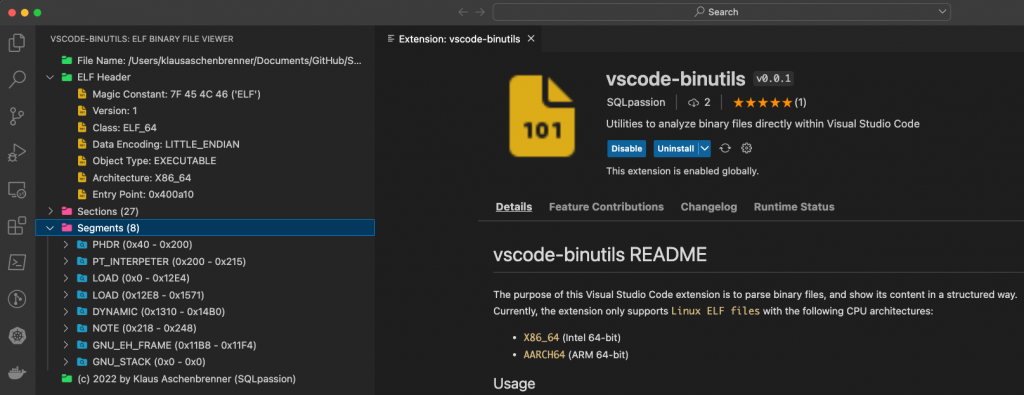Open the Search view in activity bar
This screenshot has width=1024, height=395.
pyautogui.click(x=17, y=80)
